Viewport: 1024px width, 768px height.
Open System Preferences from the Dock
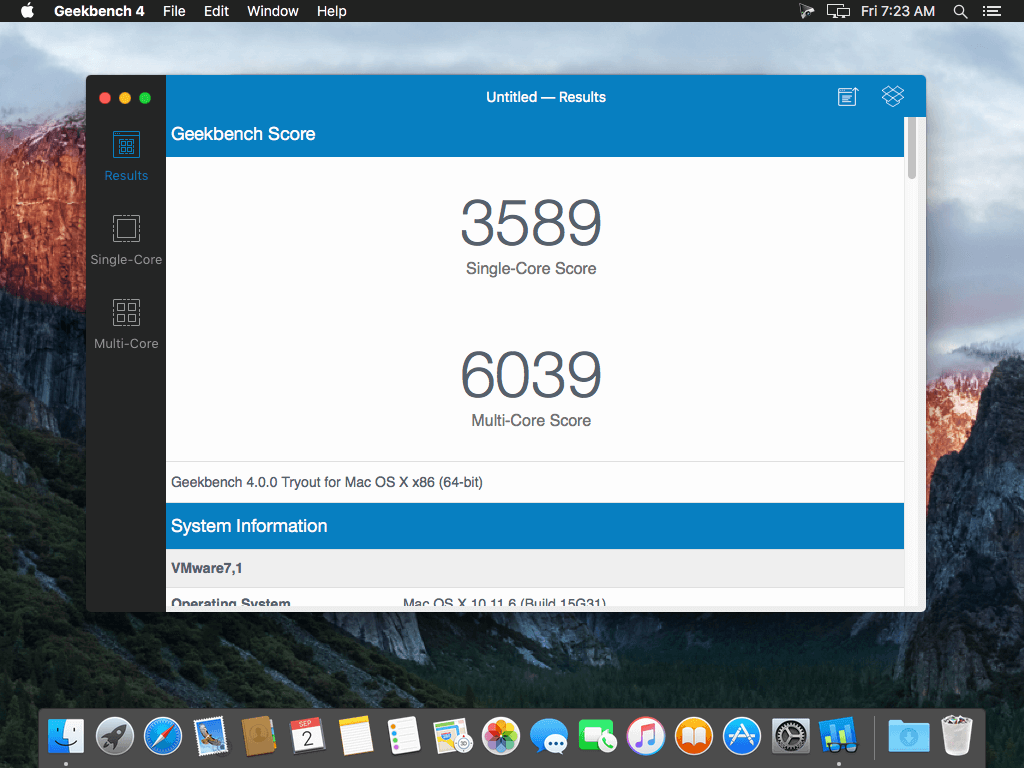click(x=790, y=736)
